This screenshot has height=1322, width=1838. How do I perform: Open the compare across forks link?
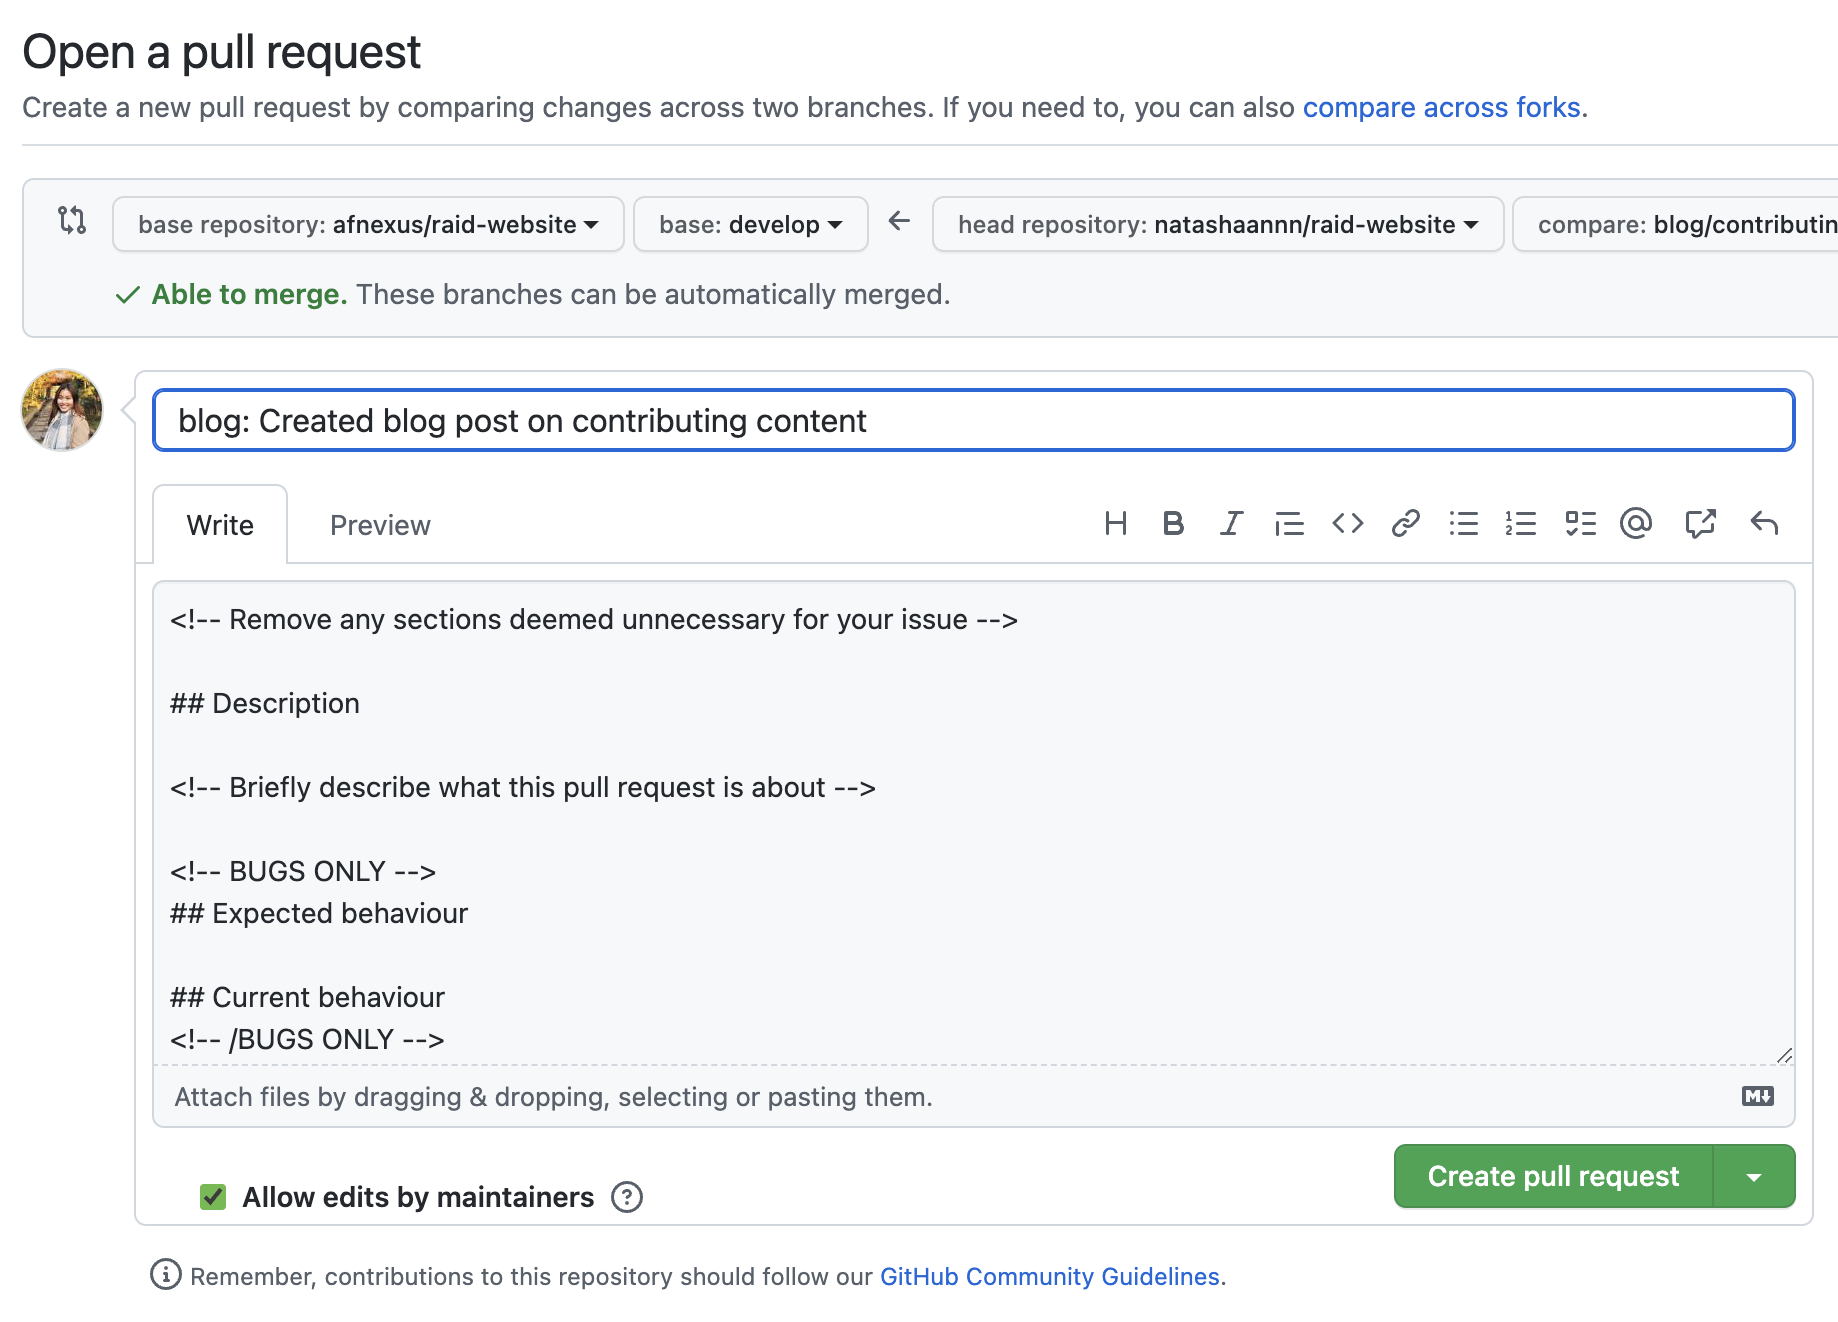coord(1441,107)
